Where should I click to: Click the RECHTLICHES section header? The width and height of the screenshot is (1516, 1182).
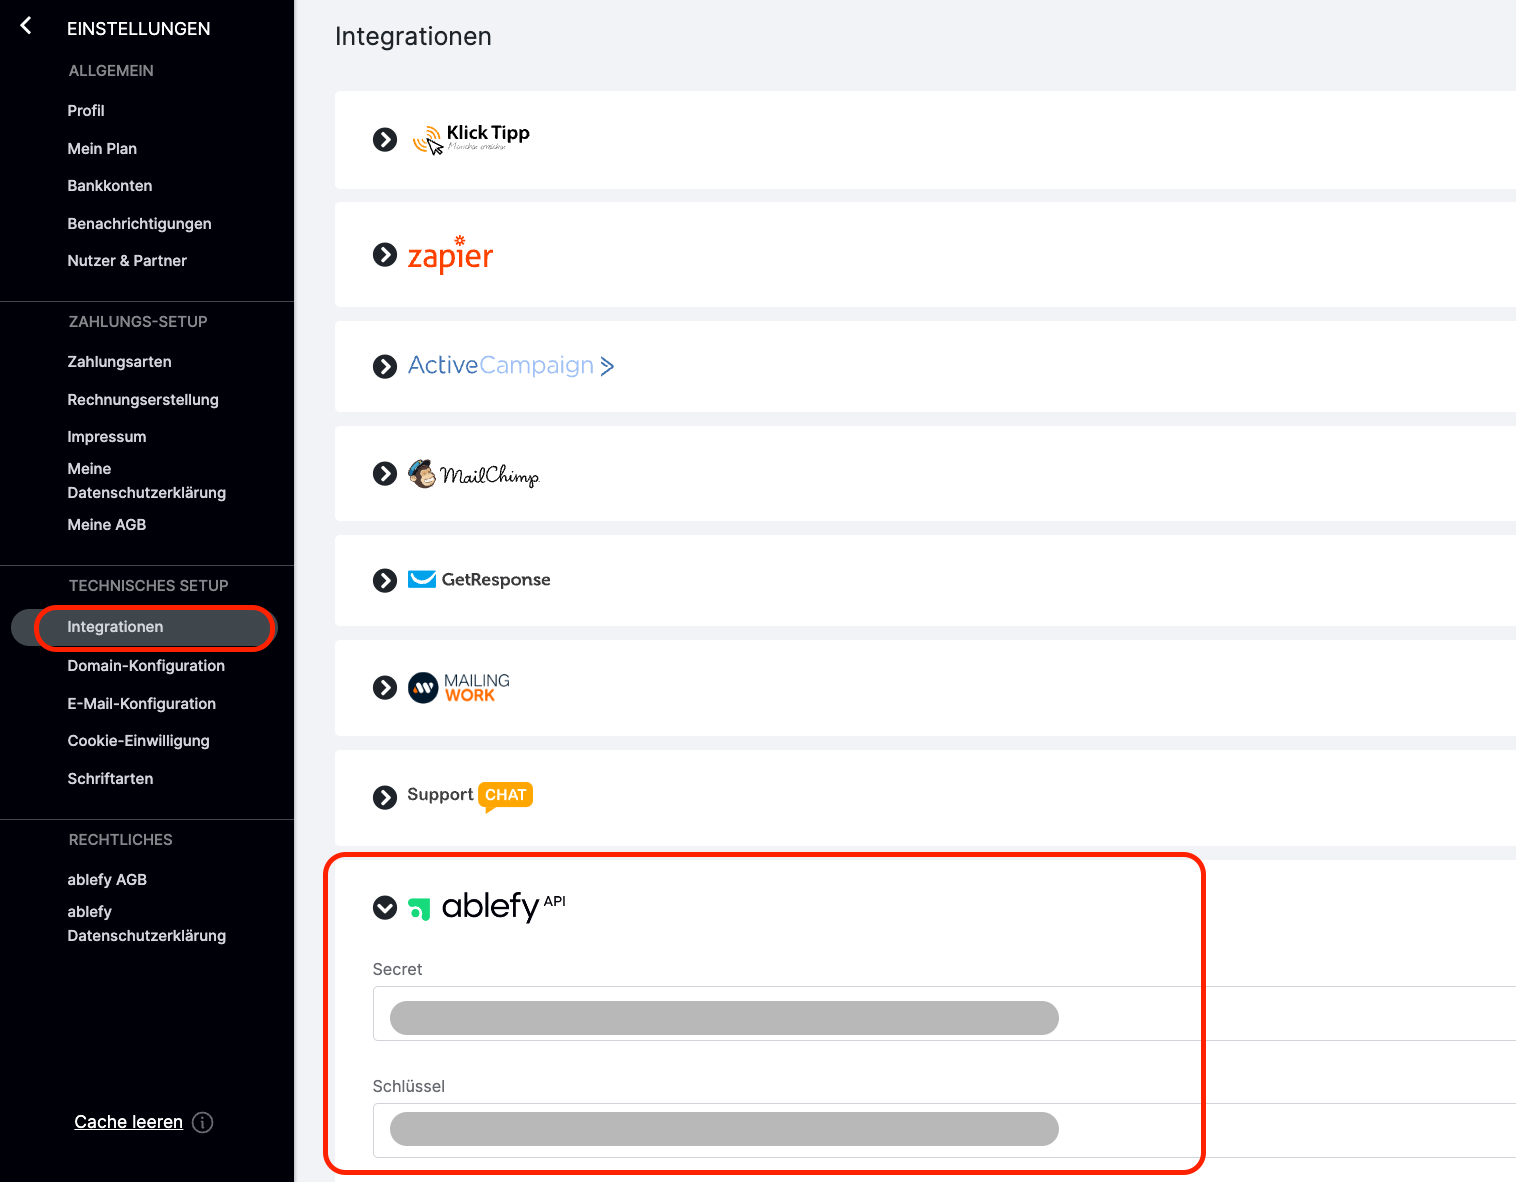120,840
